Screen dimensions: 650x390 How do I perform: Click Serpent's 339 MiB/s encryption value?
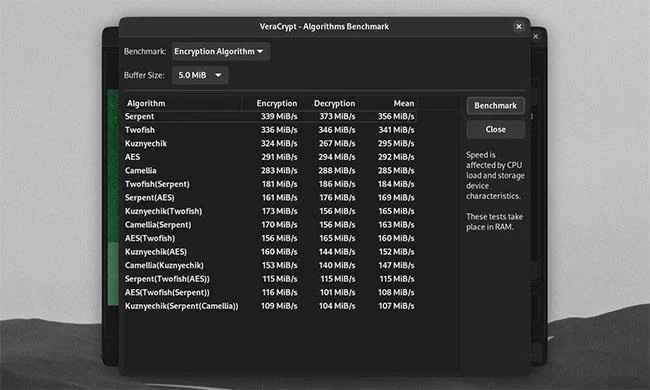279,116
